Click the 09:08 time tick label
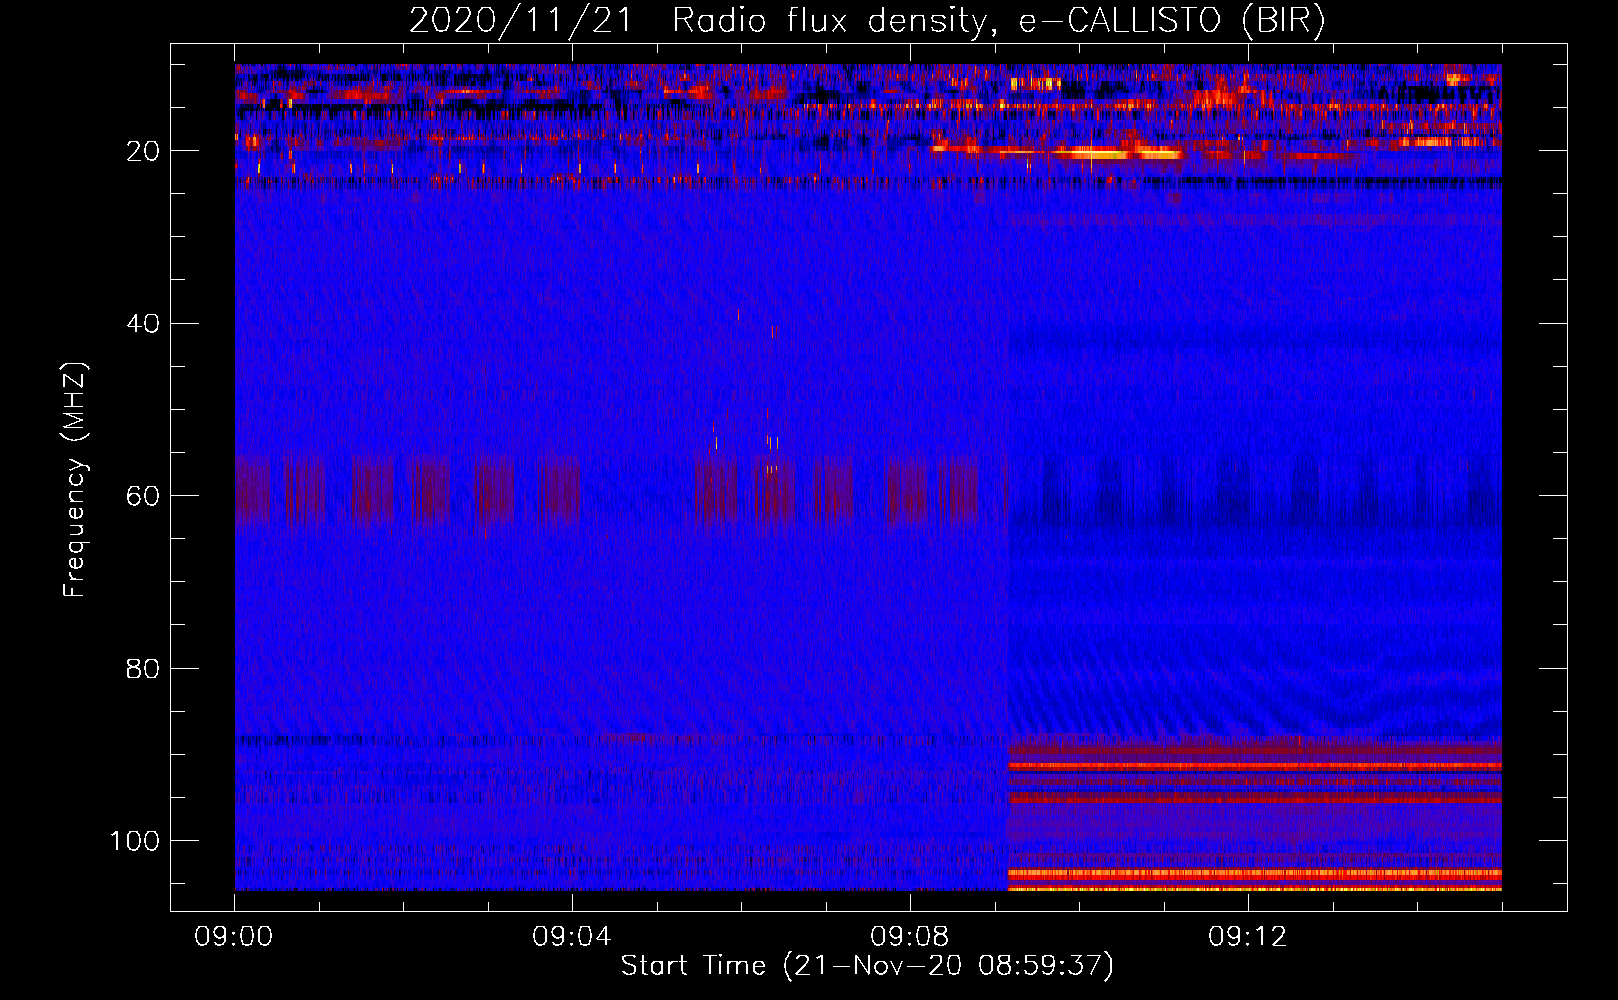Image resolution: width=1618 pixels, height=1000 pixels. coord(910,937)
